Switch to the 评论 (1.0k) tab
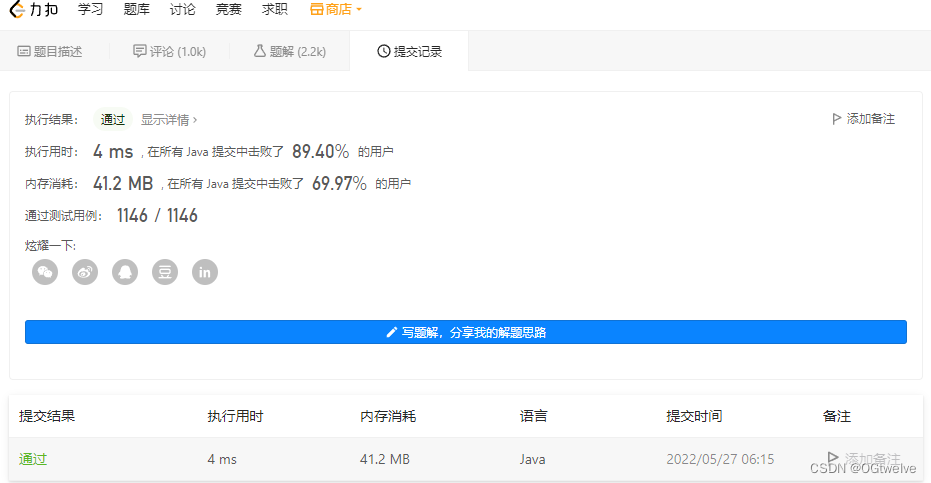The height and width of the screenshot is (483, 931). click(x=169, y=52)
